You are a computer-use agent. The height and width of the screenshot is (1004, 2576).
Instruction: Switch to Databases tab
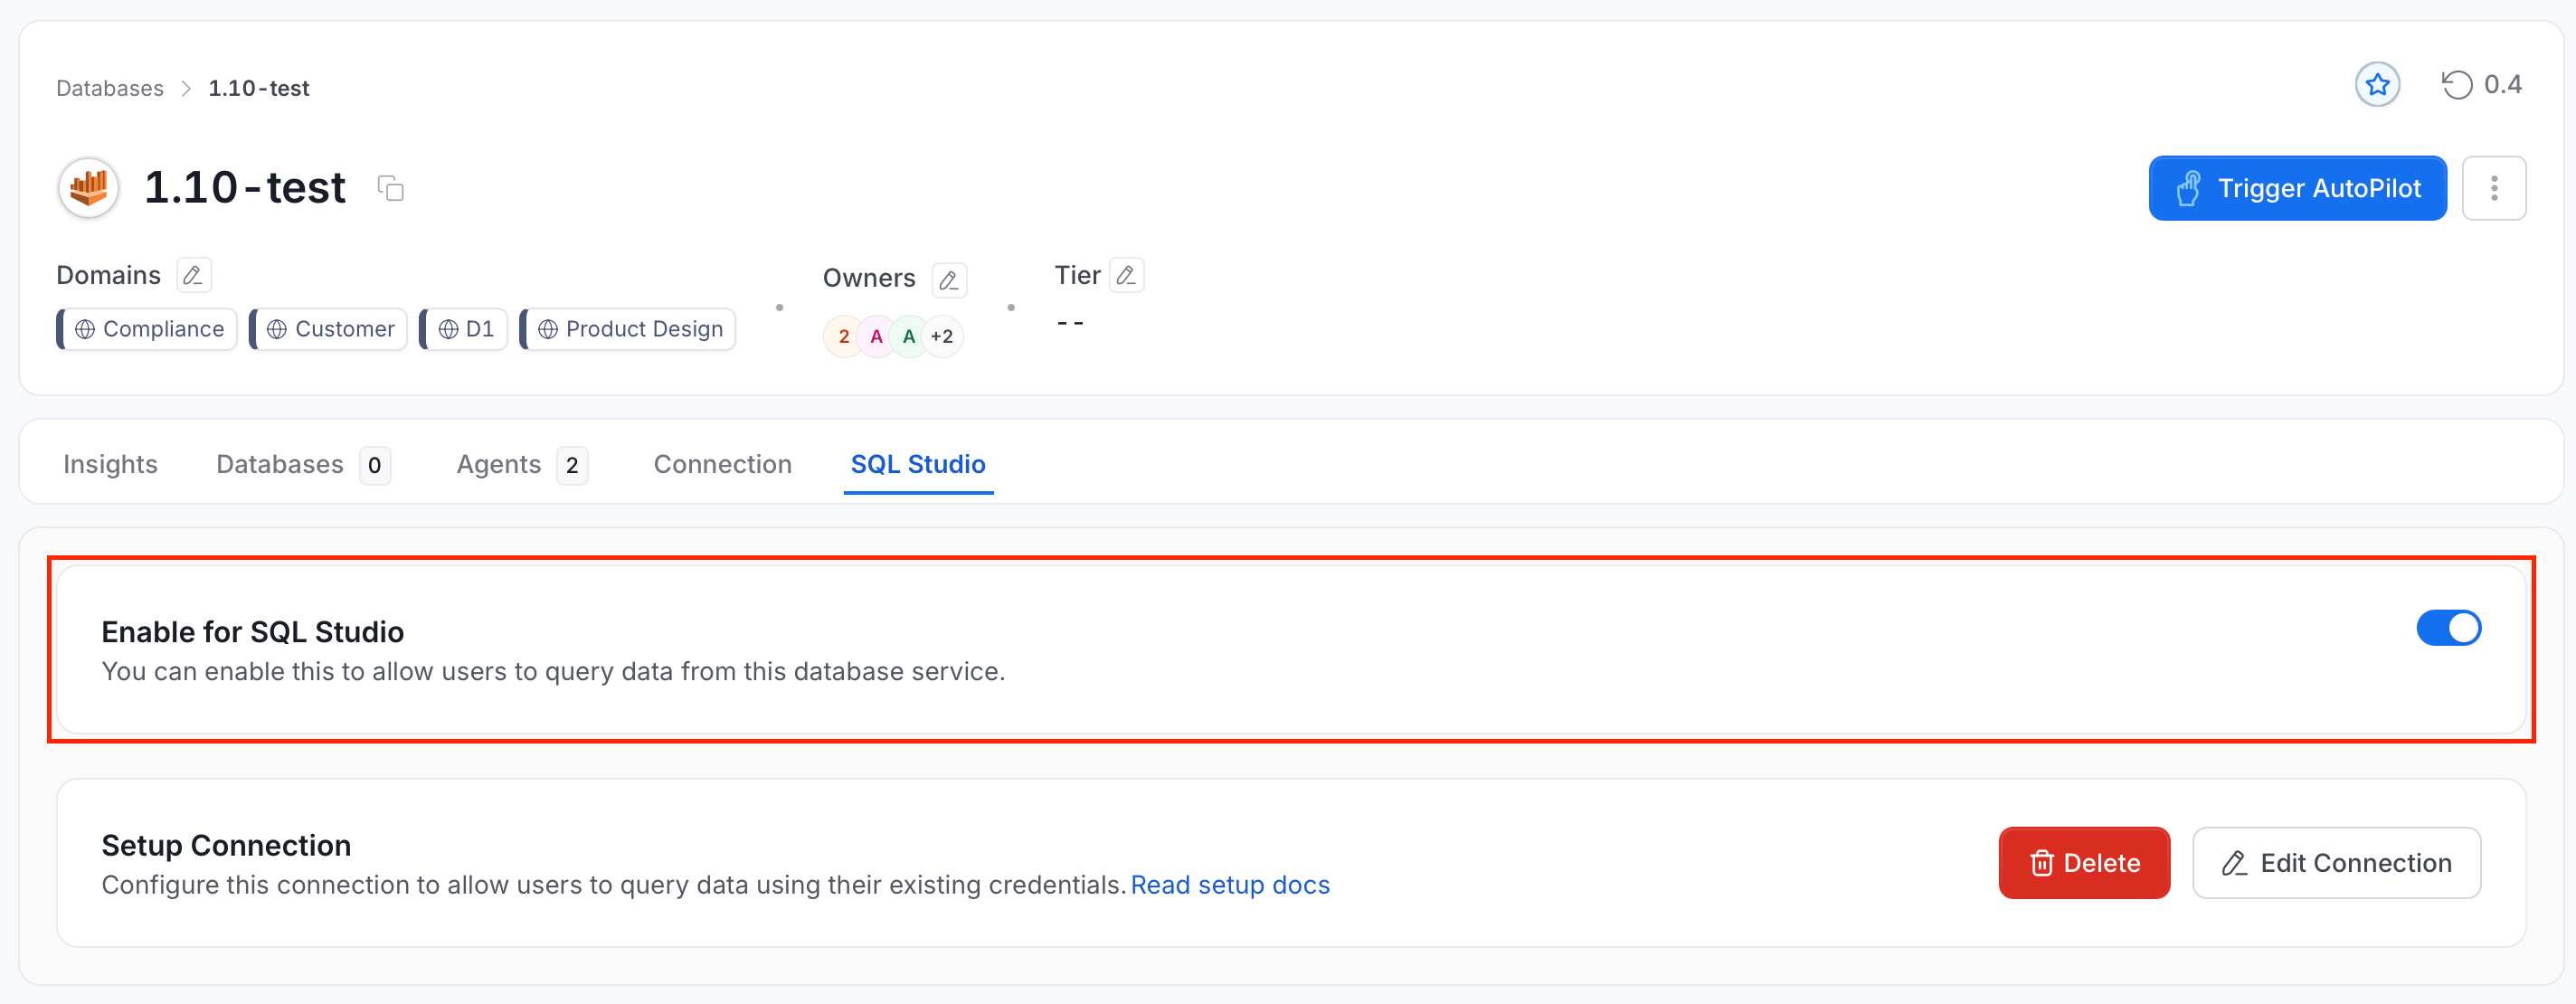[x=303, y=464]
